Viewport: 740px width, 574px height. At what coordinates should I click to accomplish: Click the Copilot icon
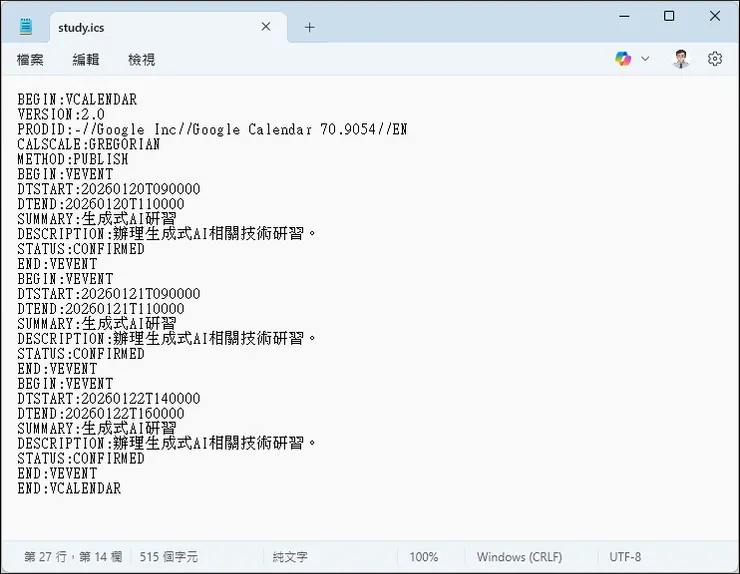click(623, 59)
